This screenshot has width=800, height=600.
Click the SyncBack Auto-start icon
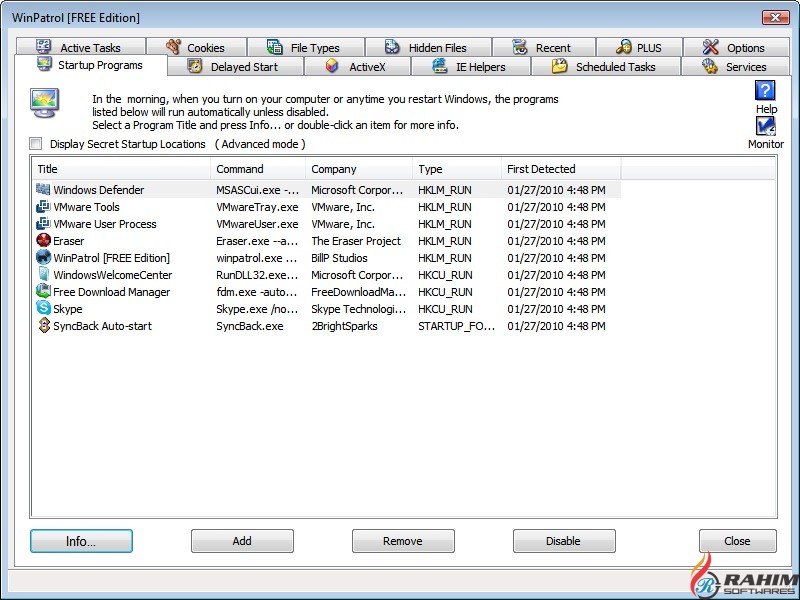click(x=44, y=326)
